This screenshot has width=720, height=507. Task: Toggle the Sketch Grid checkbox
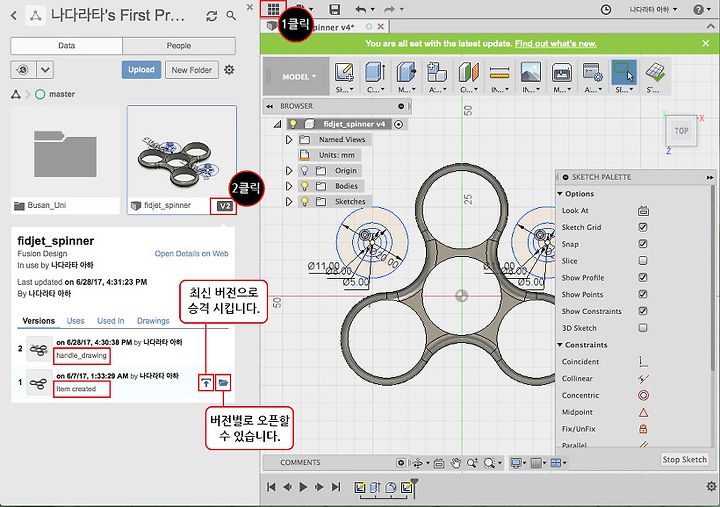pos(643,227)
